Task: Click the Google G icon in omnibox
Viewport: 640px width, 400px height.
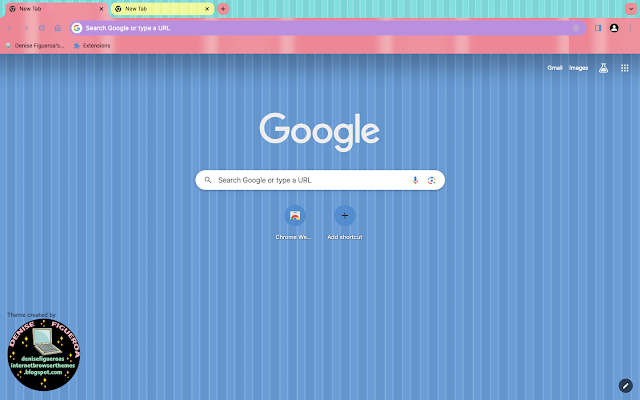Action: 77,28
